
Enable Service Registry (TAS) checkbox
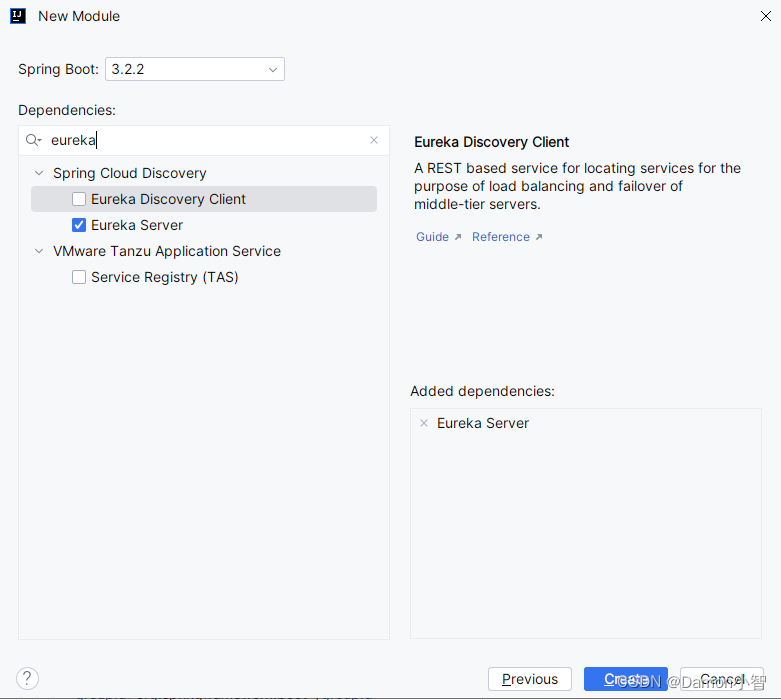coord(79,277)
